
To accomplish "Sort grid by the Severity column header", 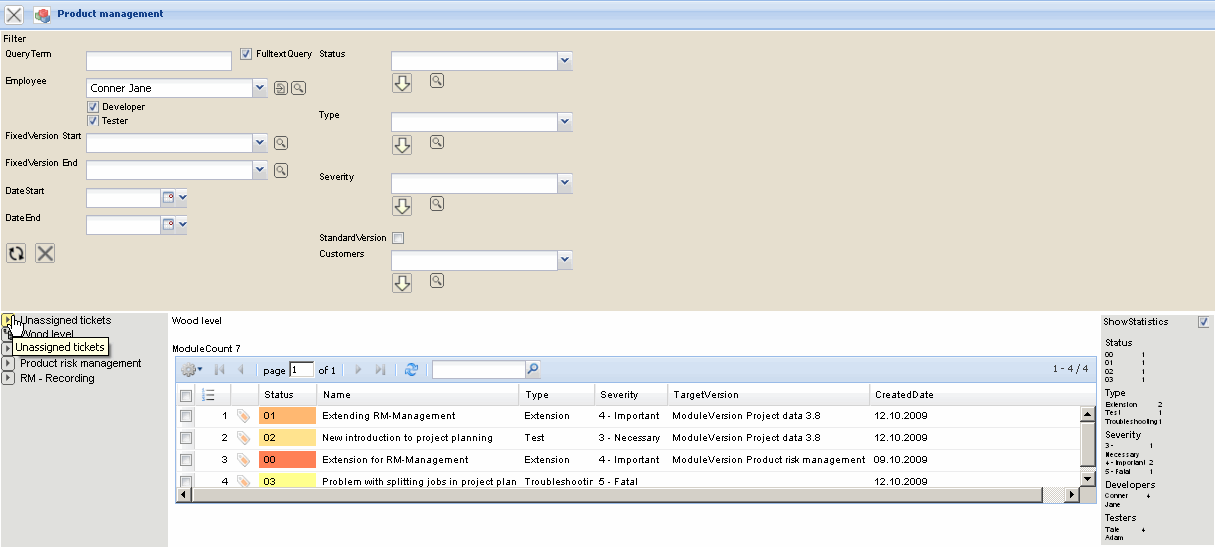I will pos(619,395).
